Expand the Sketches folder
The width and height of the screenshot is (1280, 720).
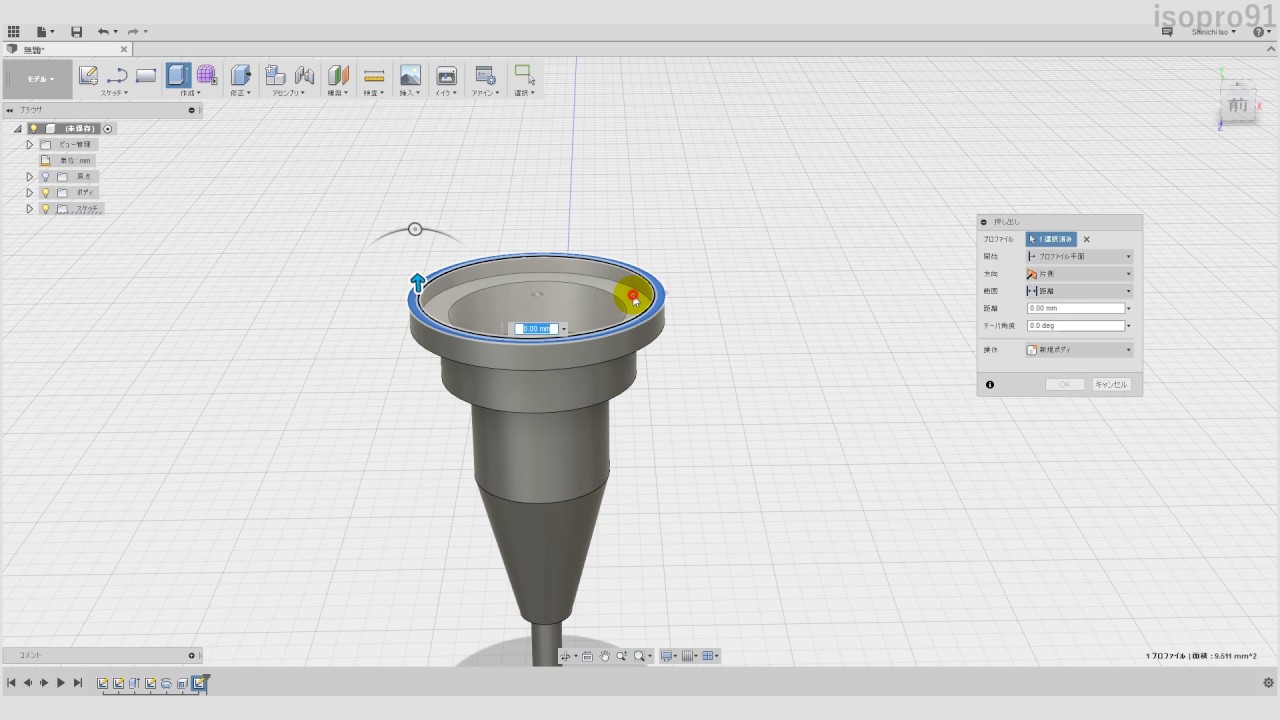coord(30,208)
